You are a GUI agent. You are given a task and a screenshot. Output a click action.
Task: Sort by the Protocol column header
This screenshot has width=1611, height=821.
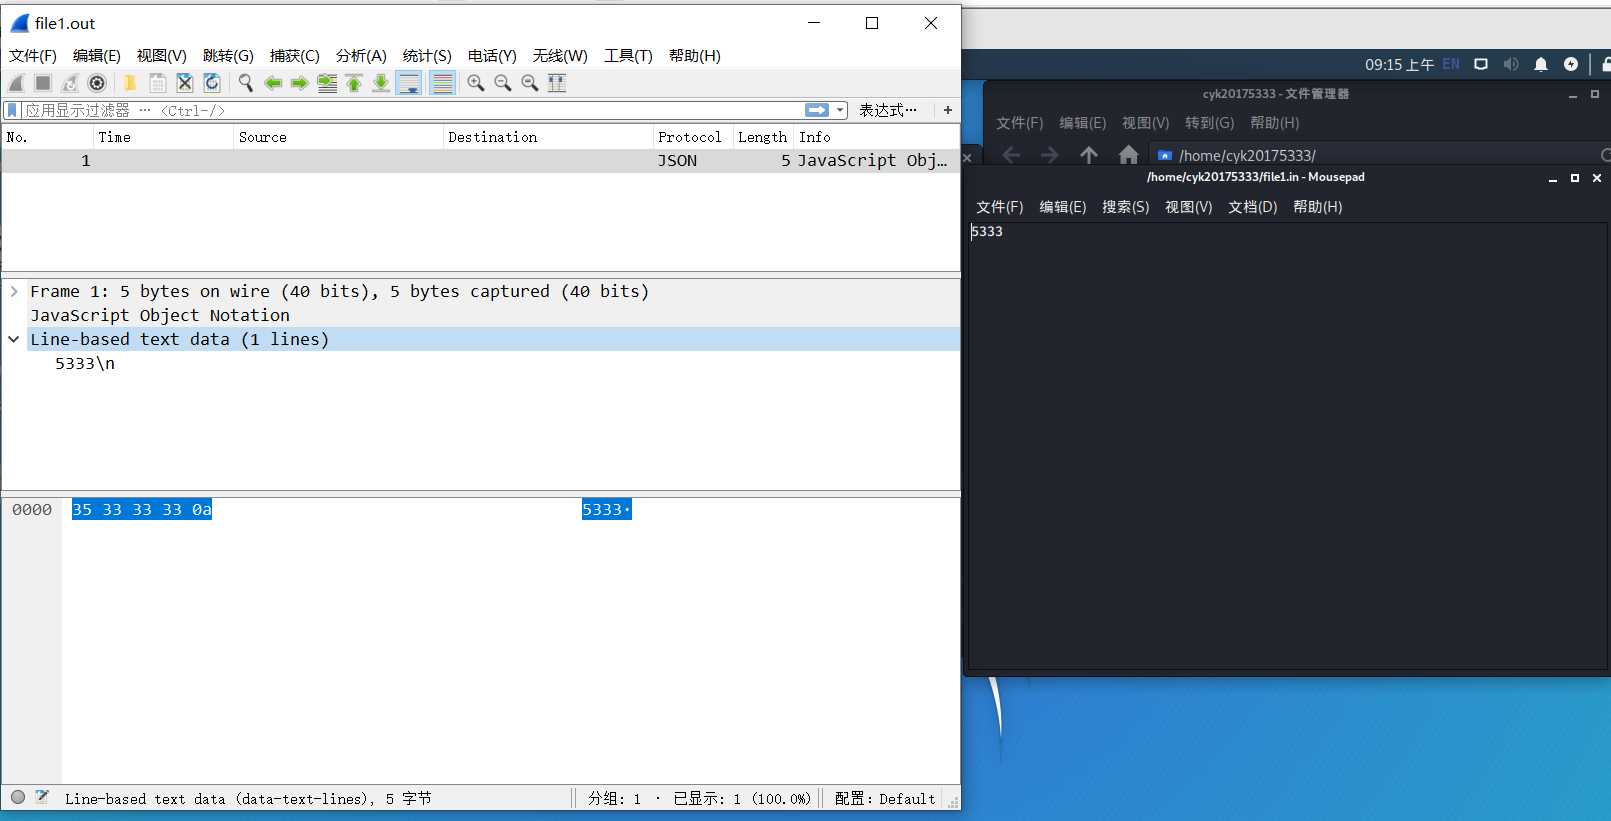[x=693, y=137]
